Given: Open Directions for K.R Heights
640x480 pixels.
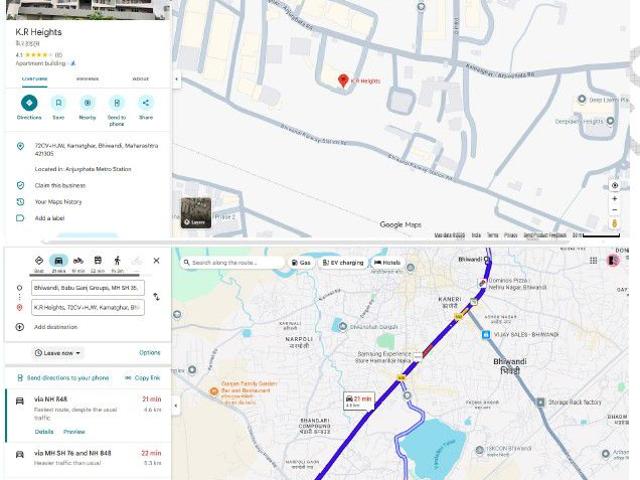Looking at the screenshot, I should point(29,103).
